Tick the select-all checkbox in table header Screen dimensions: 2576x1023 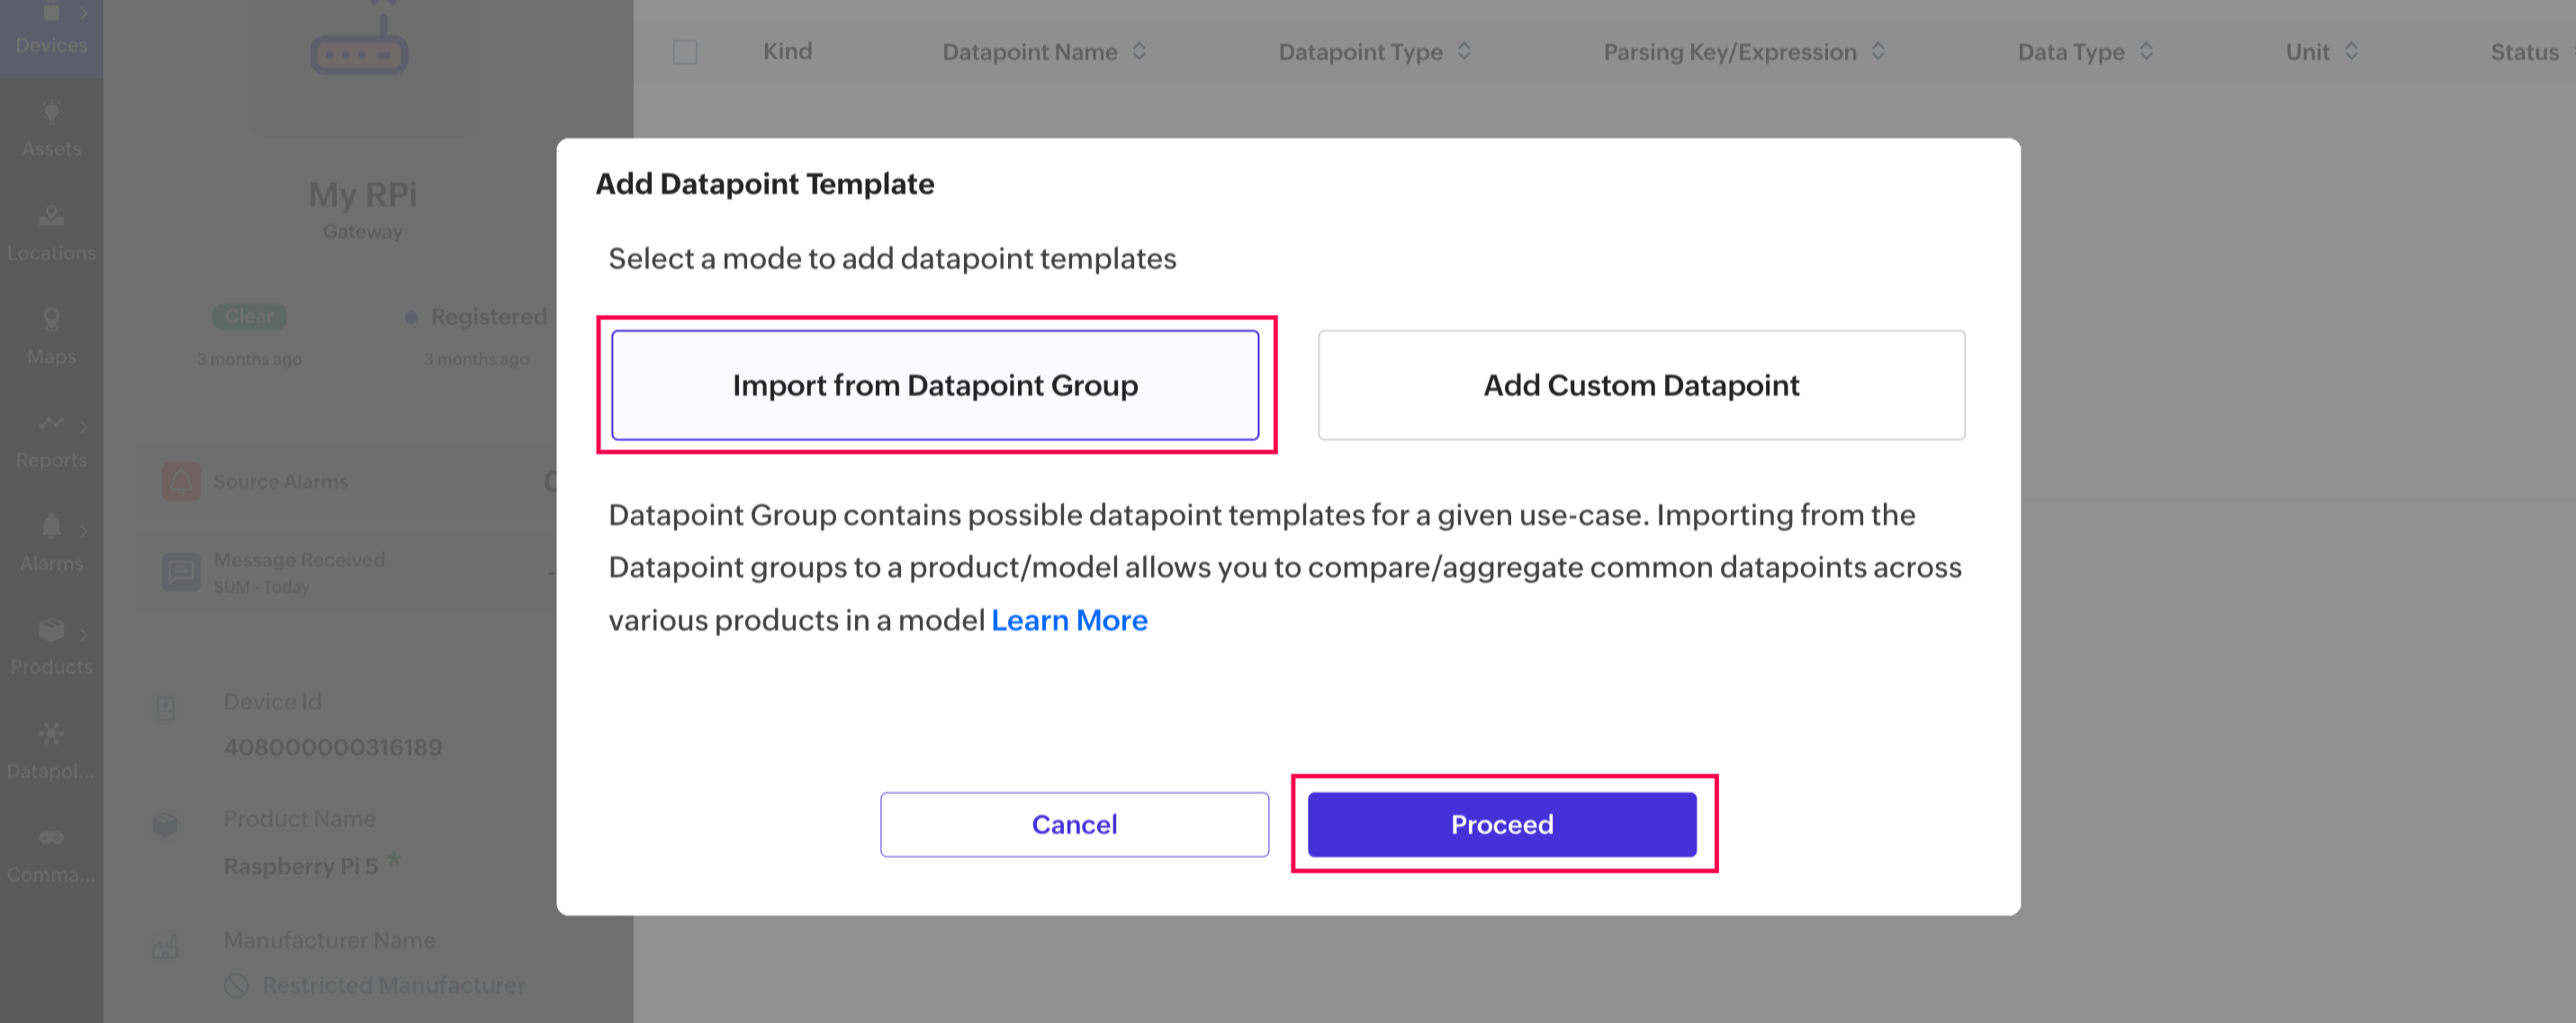(x=685, y=52)
